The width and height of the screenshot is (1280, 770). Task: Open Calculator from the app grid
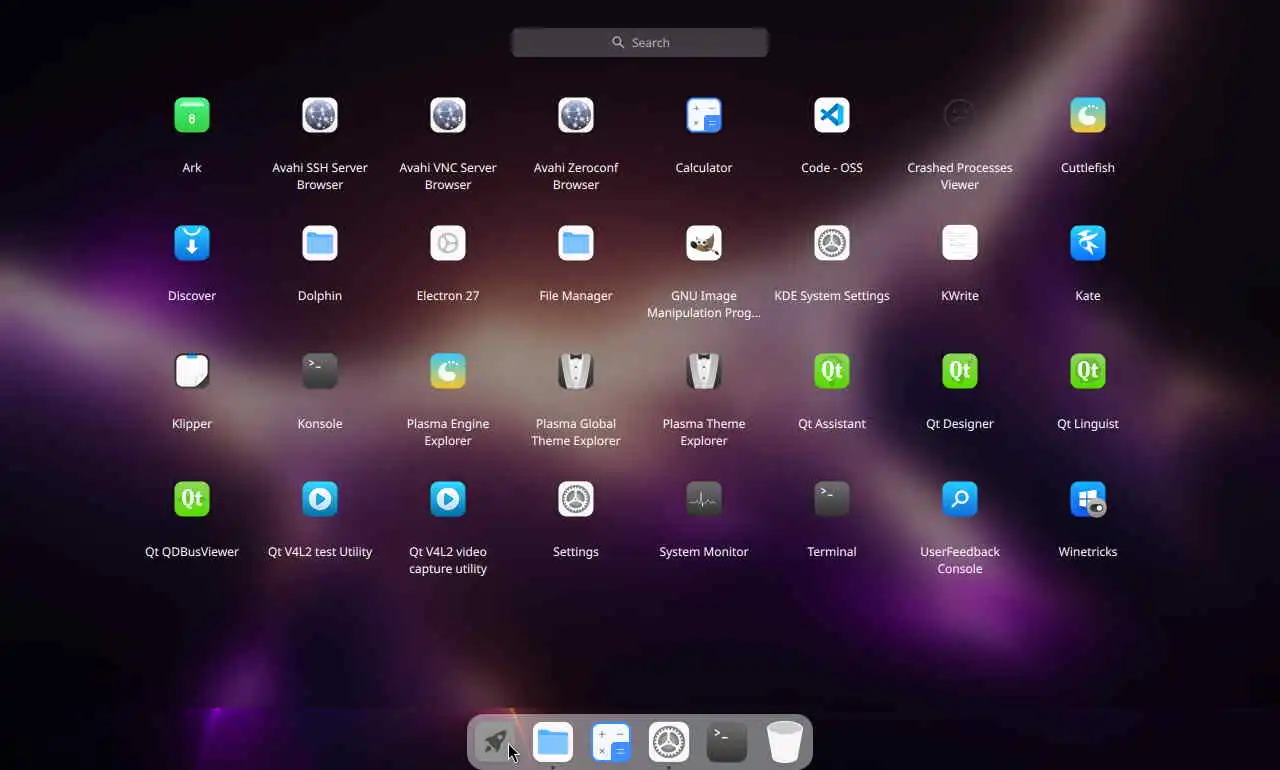pyautogui.click(x=704, y=115)
